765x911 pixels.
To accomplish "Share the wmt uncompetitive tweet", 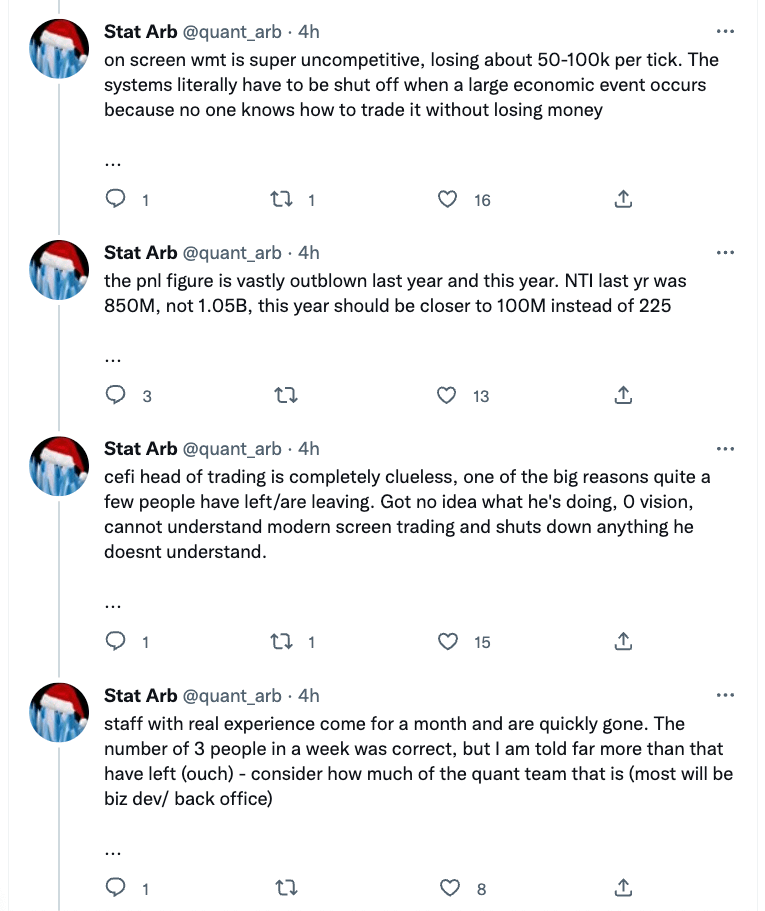I will [622, 200].
